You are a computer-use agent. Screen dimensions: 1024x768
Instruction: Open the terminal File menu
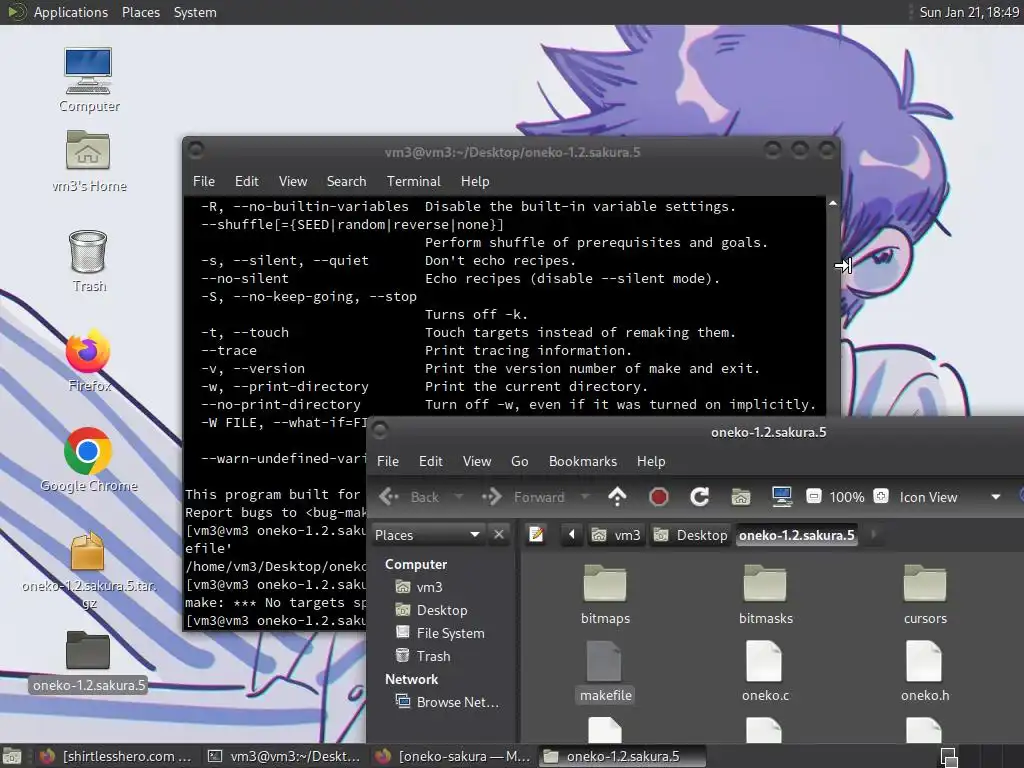[x=204, y=181]
